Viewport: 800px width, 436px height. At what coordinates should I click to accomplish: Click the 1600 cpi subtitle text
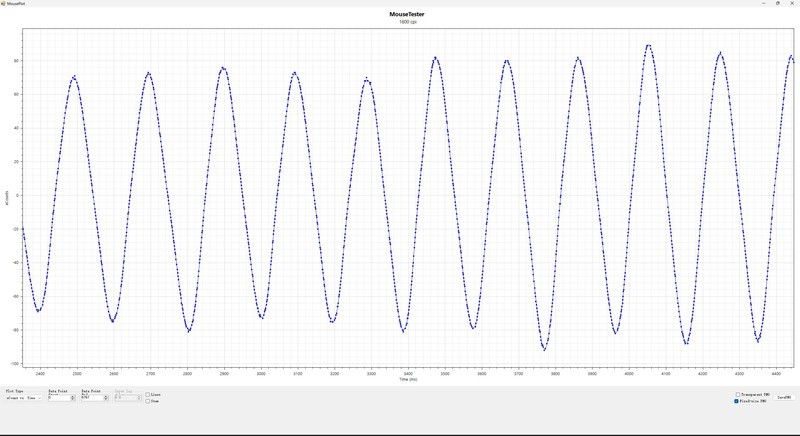[407, 22]
